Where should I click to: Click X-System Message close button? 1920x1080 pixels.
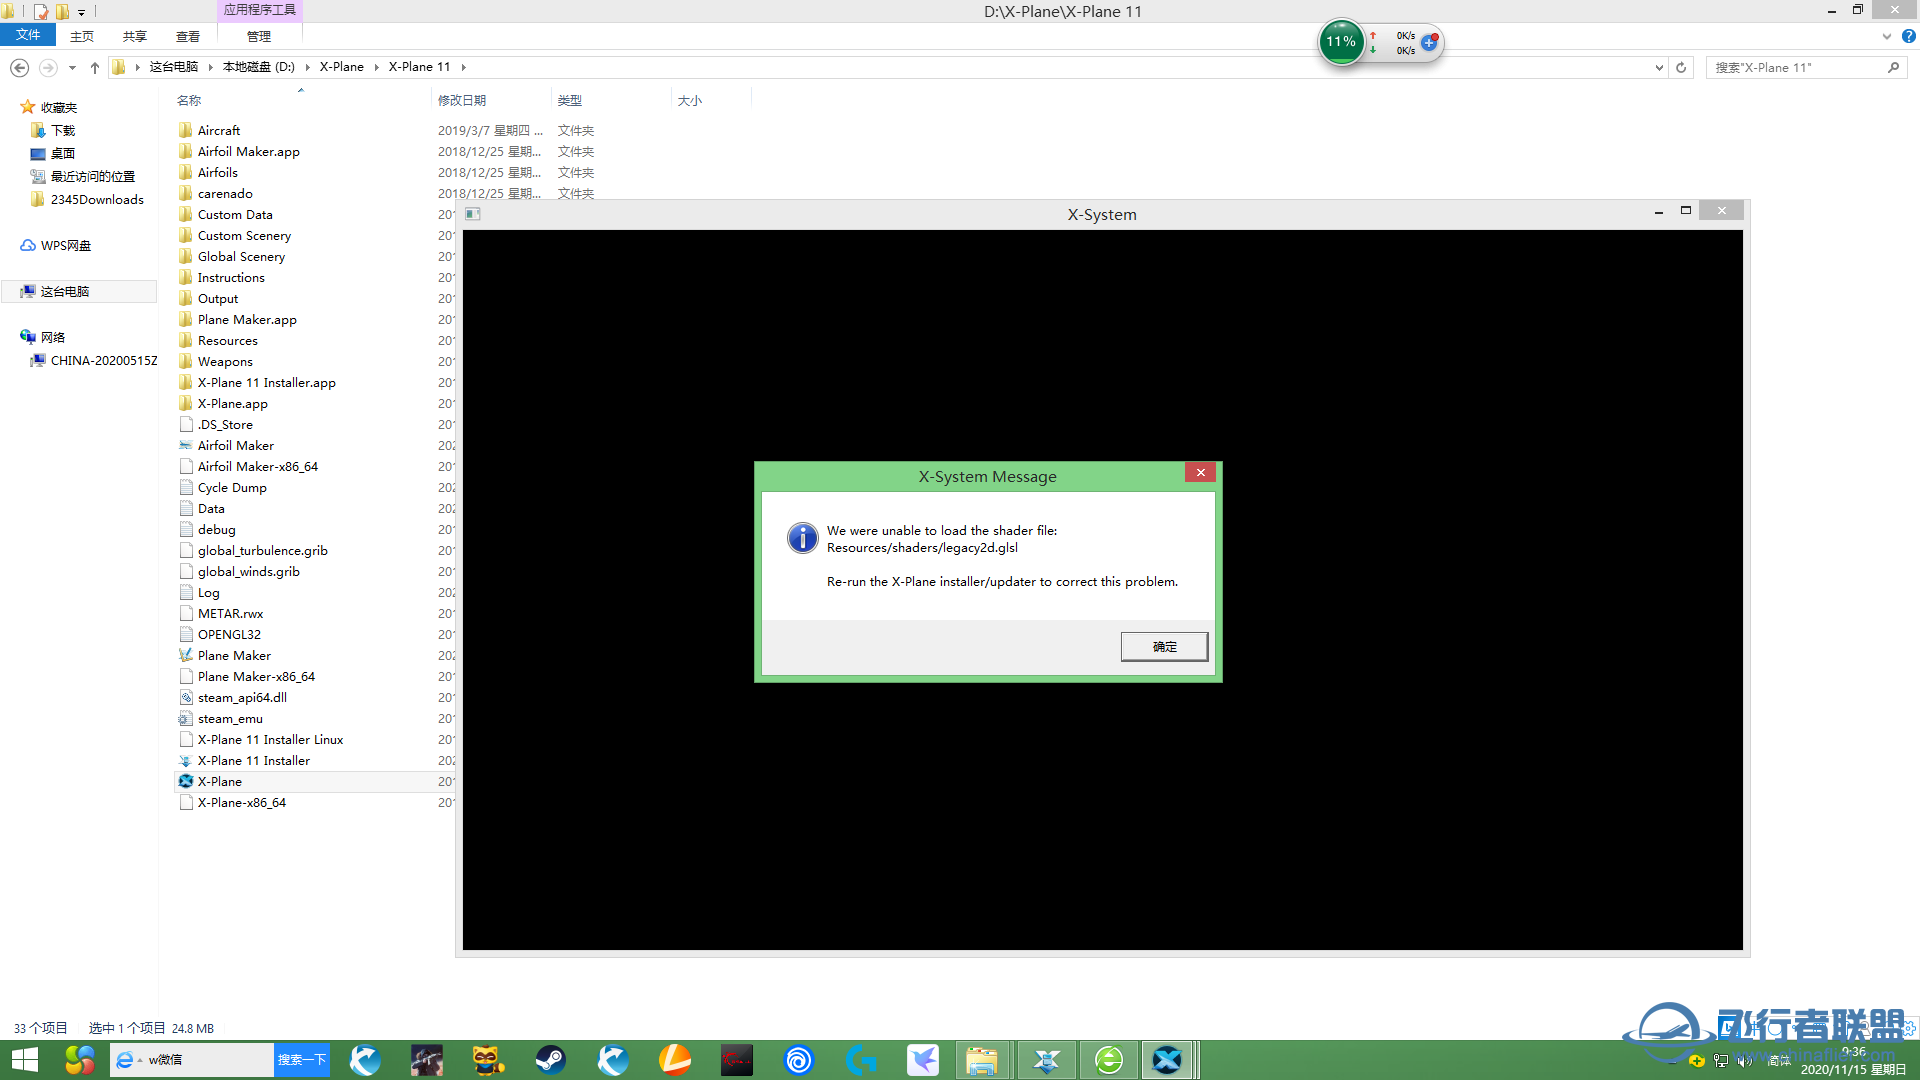point(1200,472)
